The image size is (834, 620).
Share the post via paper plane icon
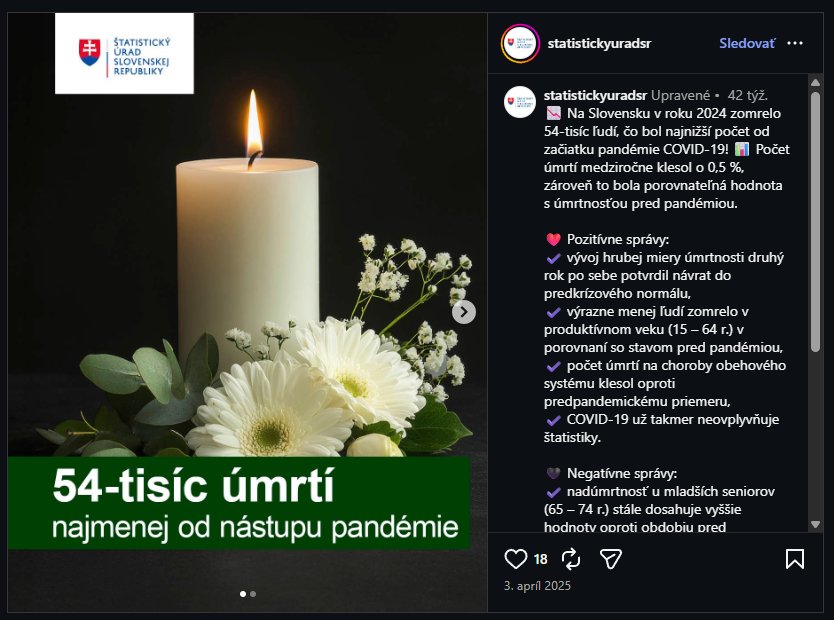coord(611,559)
